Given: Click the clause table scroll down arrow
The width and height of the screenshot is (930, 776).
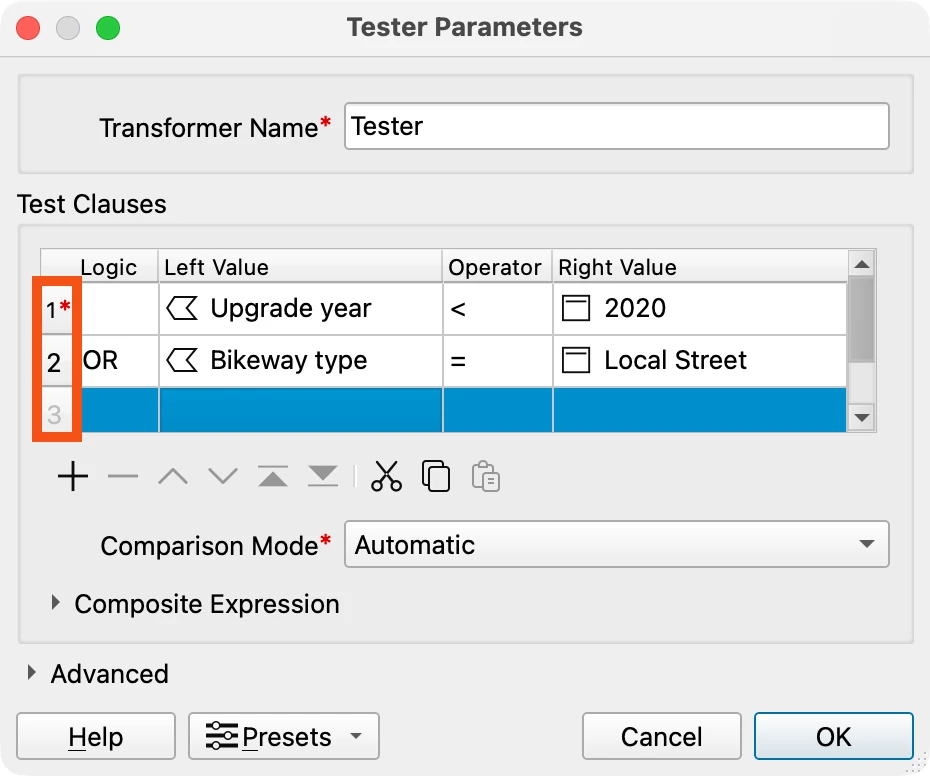Looking at the screenshot, I should tap(862, 418).
